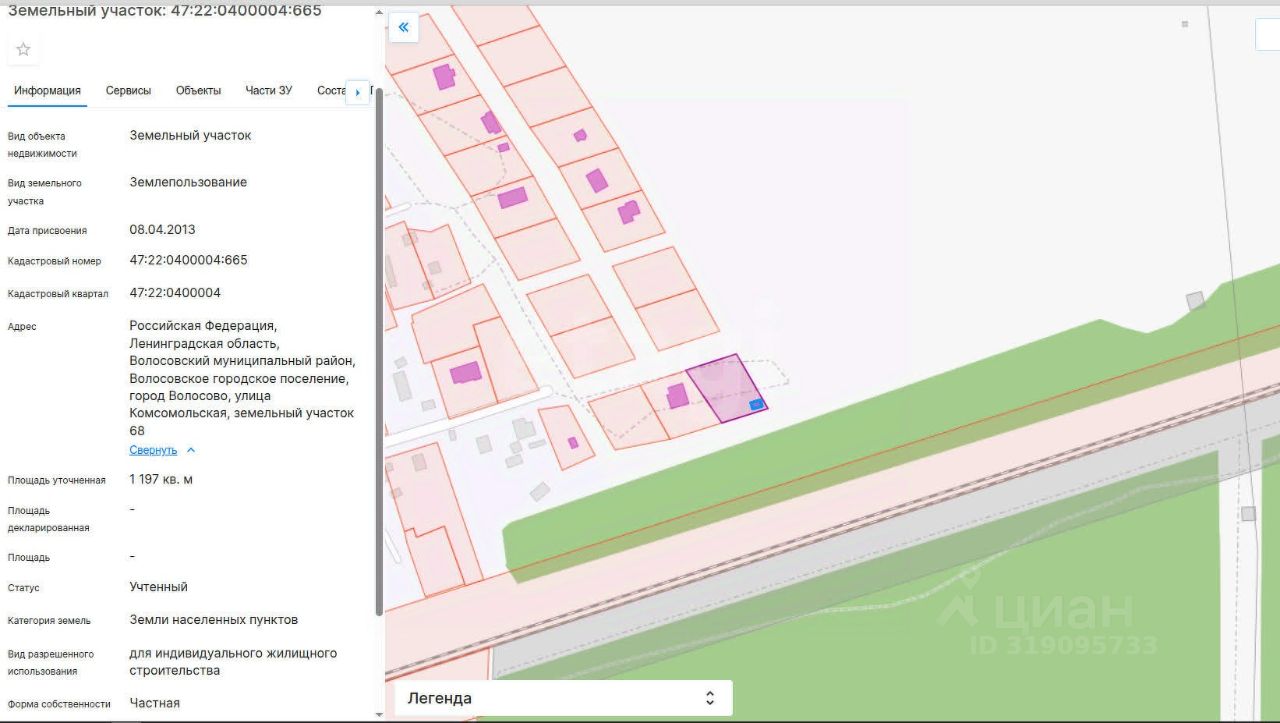Open the Объекты tab
Screen dimensions: 1280x723
[198, 91]
